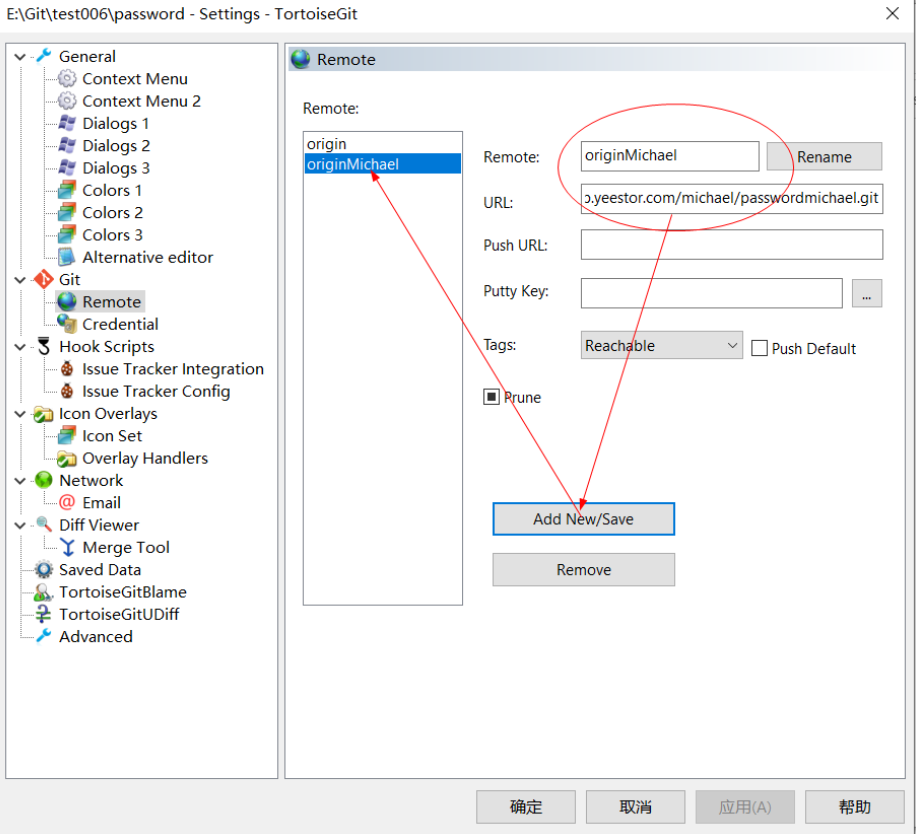Image resolution: width=916 pixels, height=834 pixels.
Task: Click the Network globe icon
Action: (x=44, y=480)
